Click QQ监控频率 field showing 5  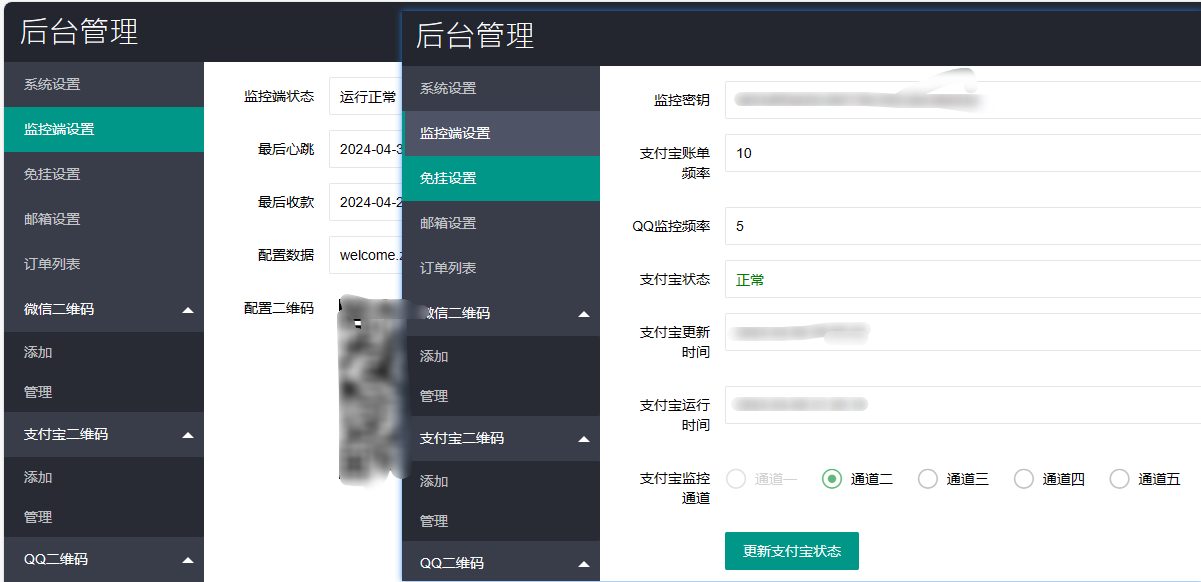963,226
